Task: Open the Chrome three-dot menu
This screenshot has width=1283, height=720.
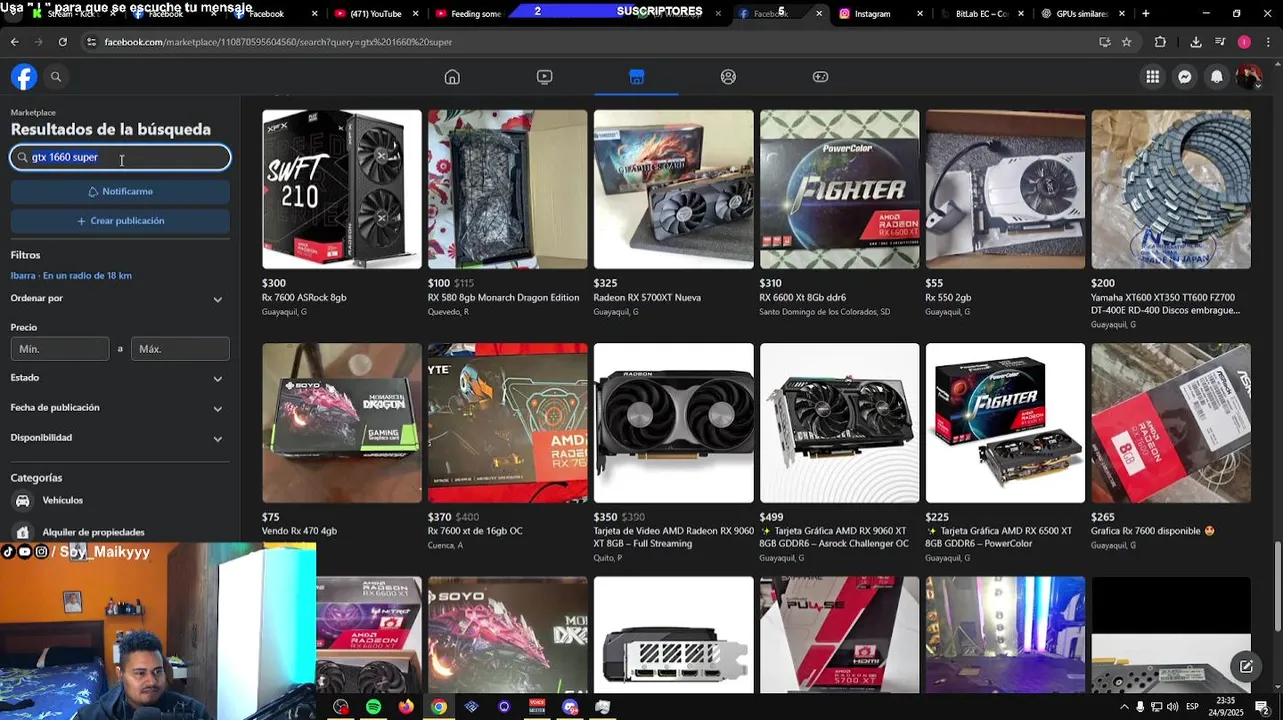Action: click(x=1268, y=42)
